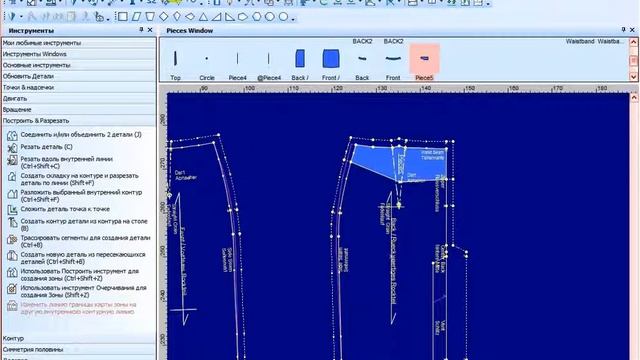Select the isosceles triangle shape tool
This screenshot has width=640, height=360.
click(203, 17)
